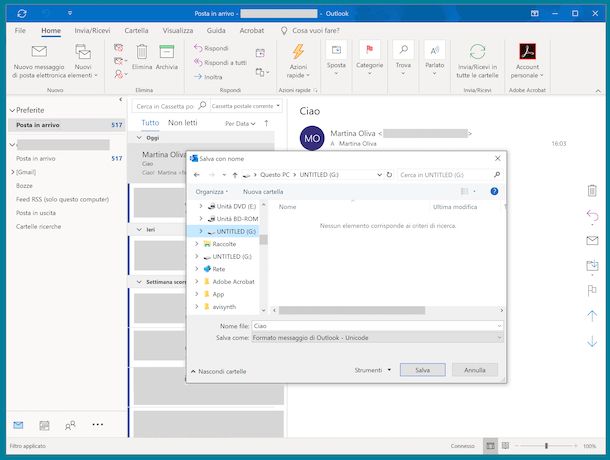Screen dimensions: 610x460
Task: Click the refresh icon in save dialog
Action: point(389,175)
